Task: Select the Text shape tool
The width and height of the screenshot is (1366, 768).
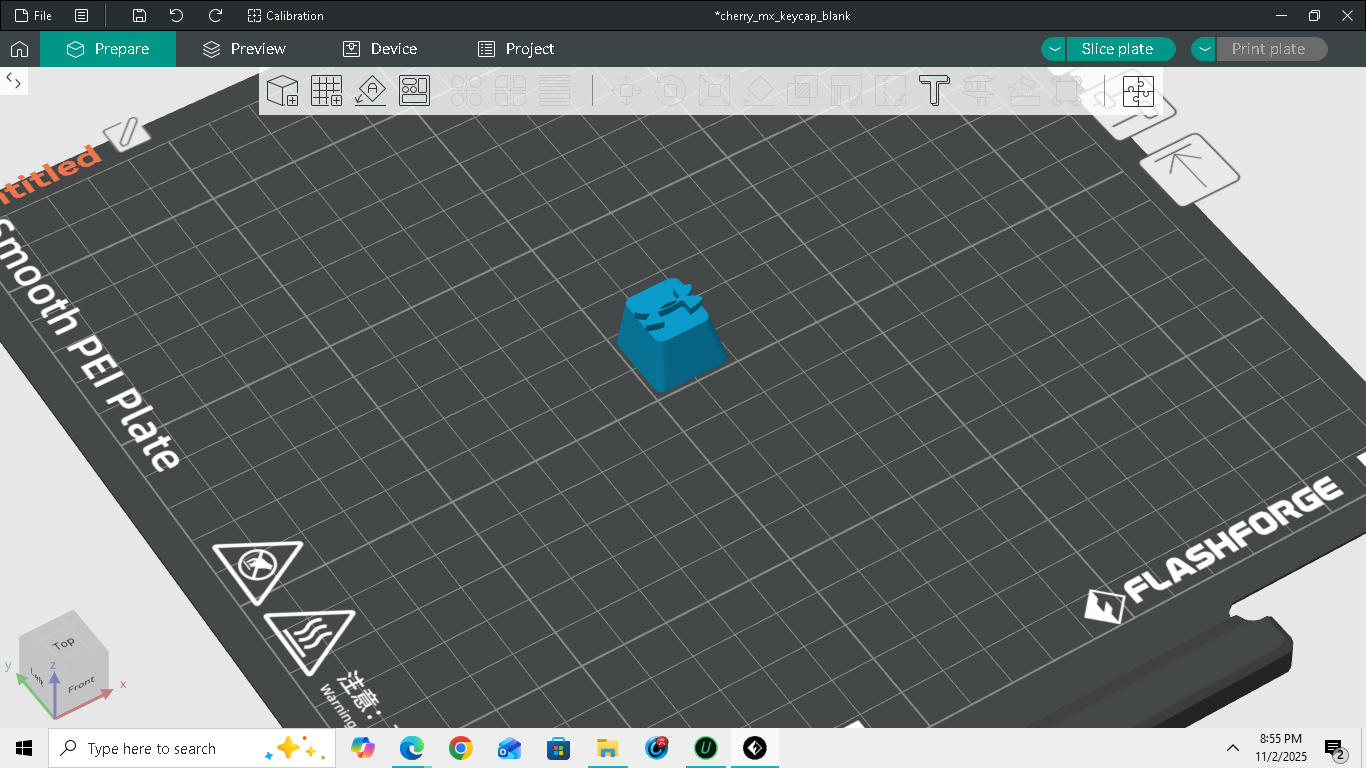Action: (x=934, y=91)
